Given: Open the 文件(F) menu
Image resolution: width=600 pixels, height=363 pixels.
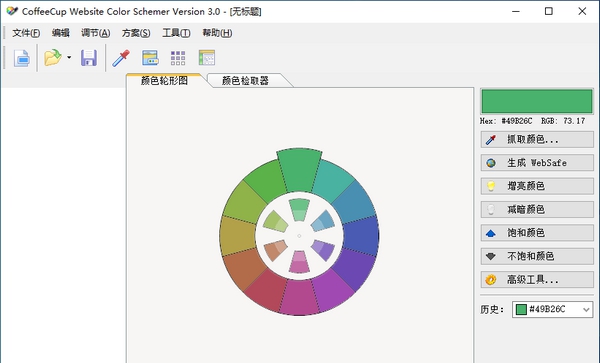Looking at the screenshot, I should tap(26, 33).
